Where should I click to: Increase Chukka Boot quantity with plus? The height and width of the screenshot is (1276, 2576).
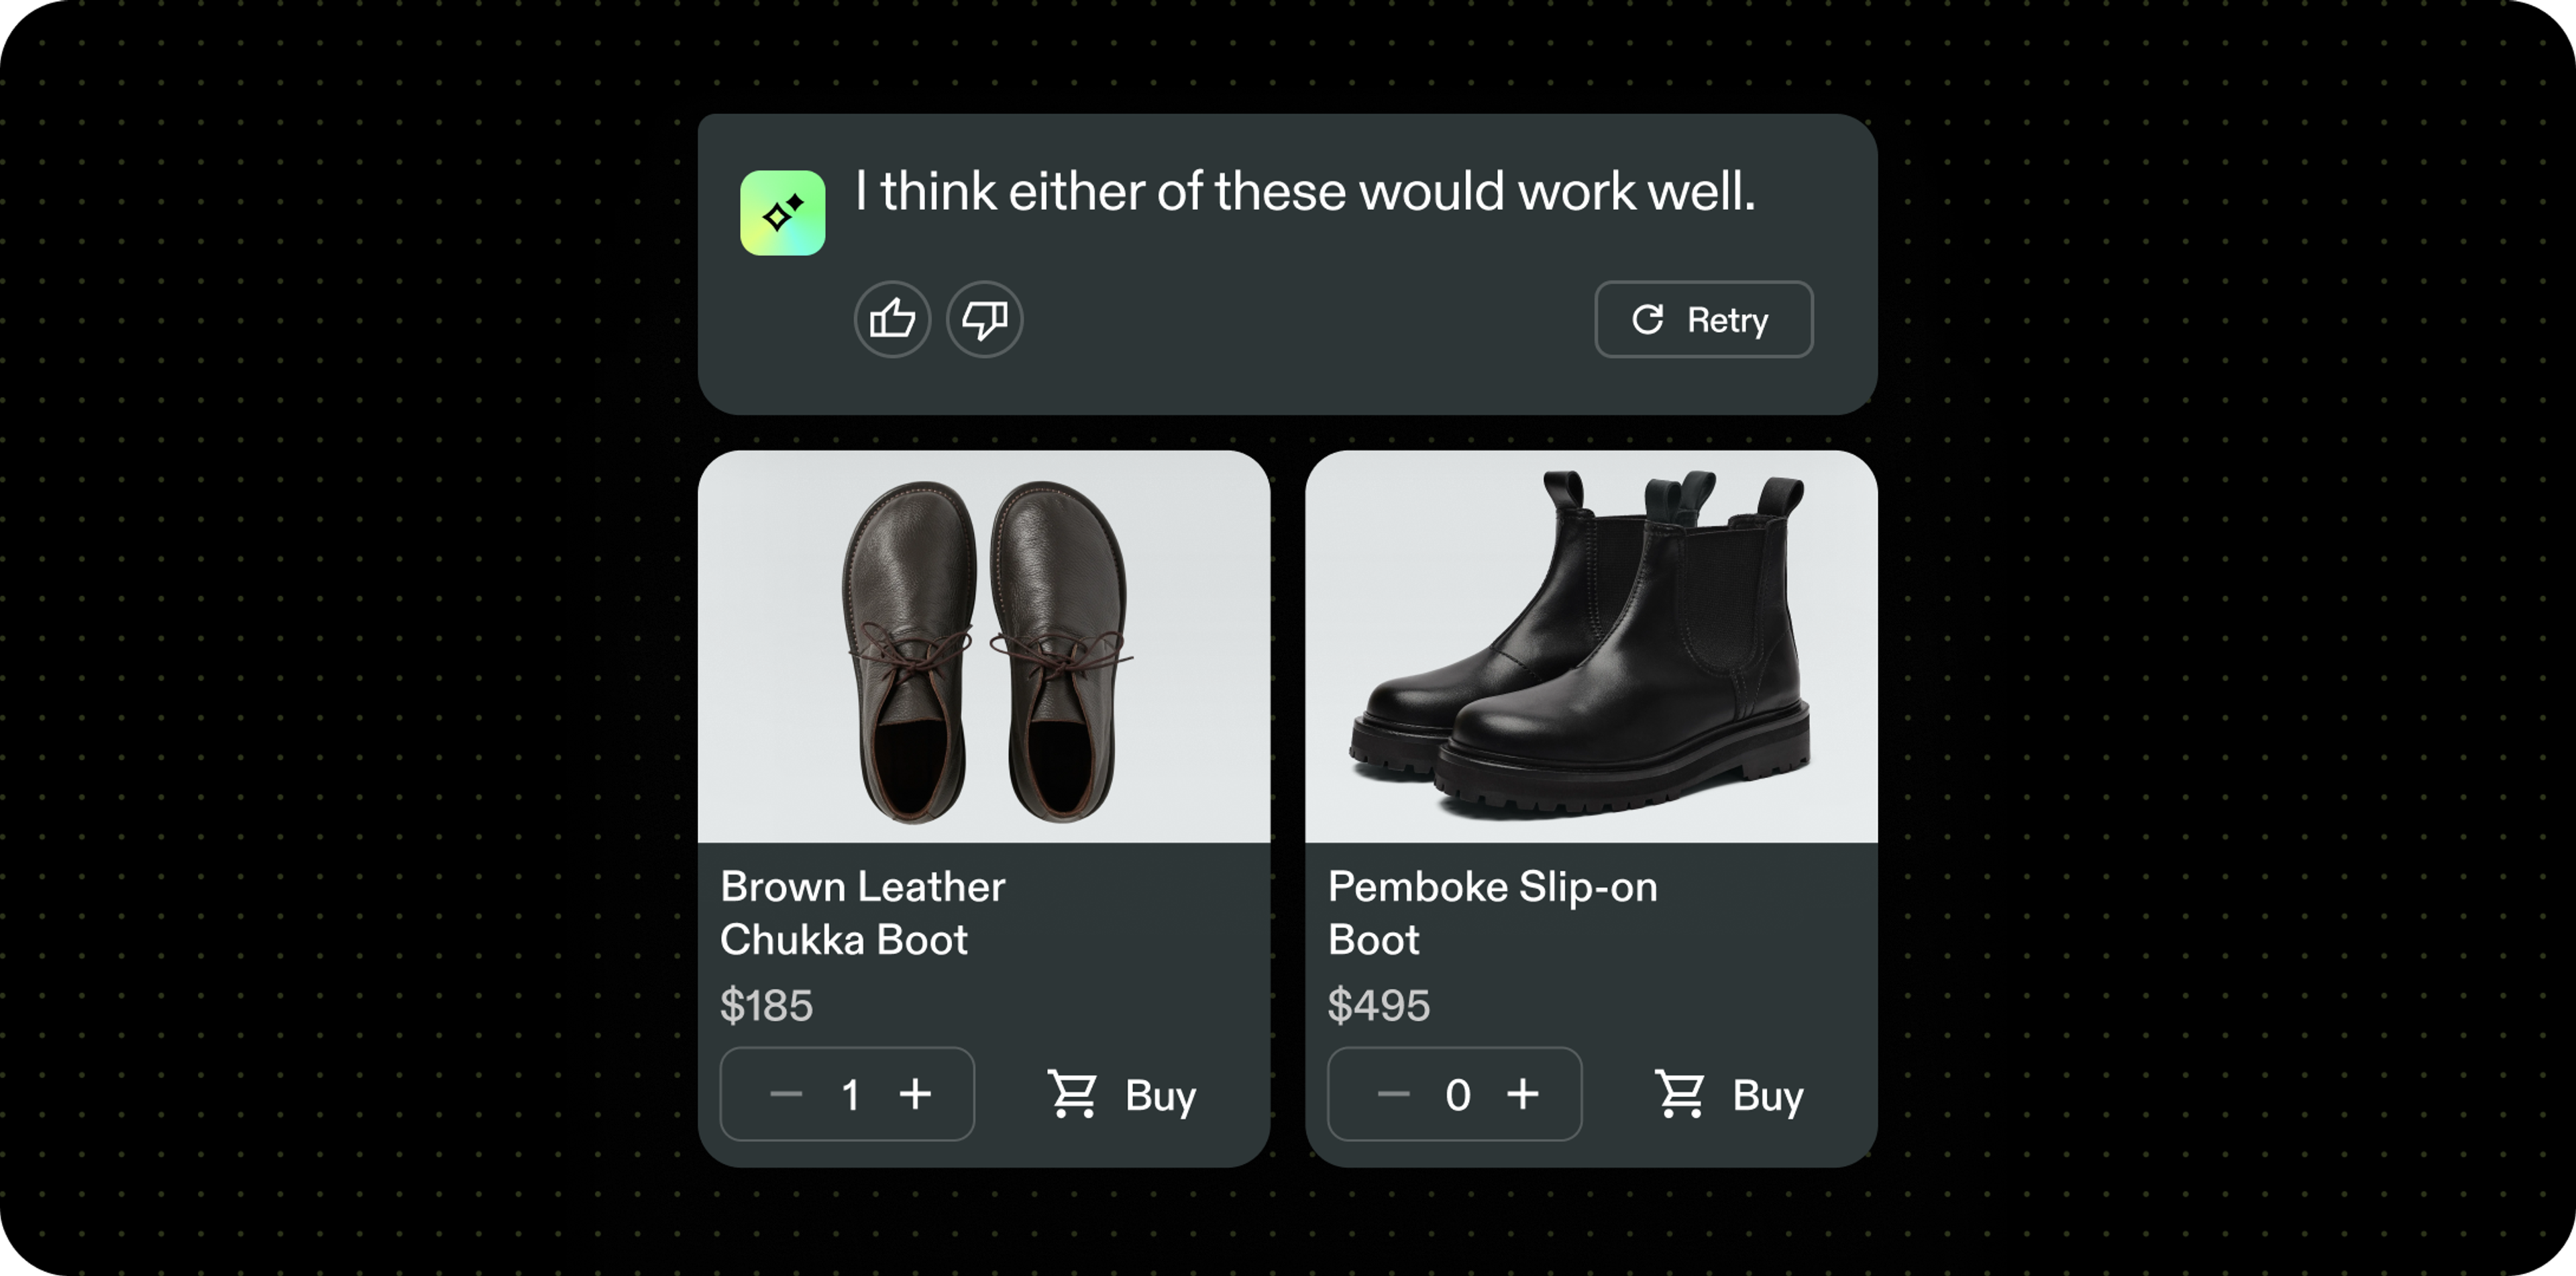(x=915, y=1094)
